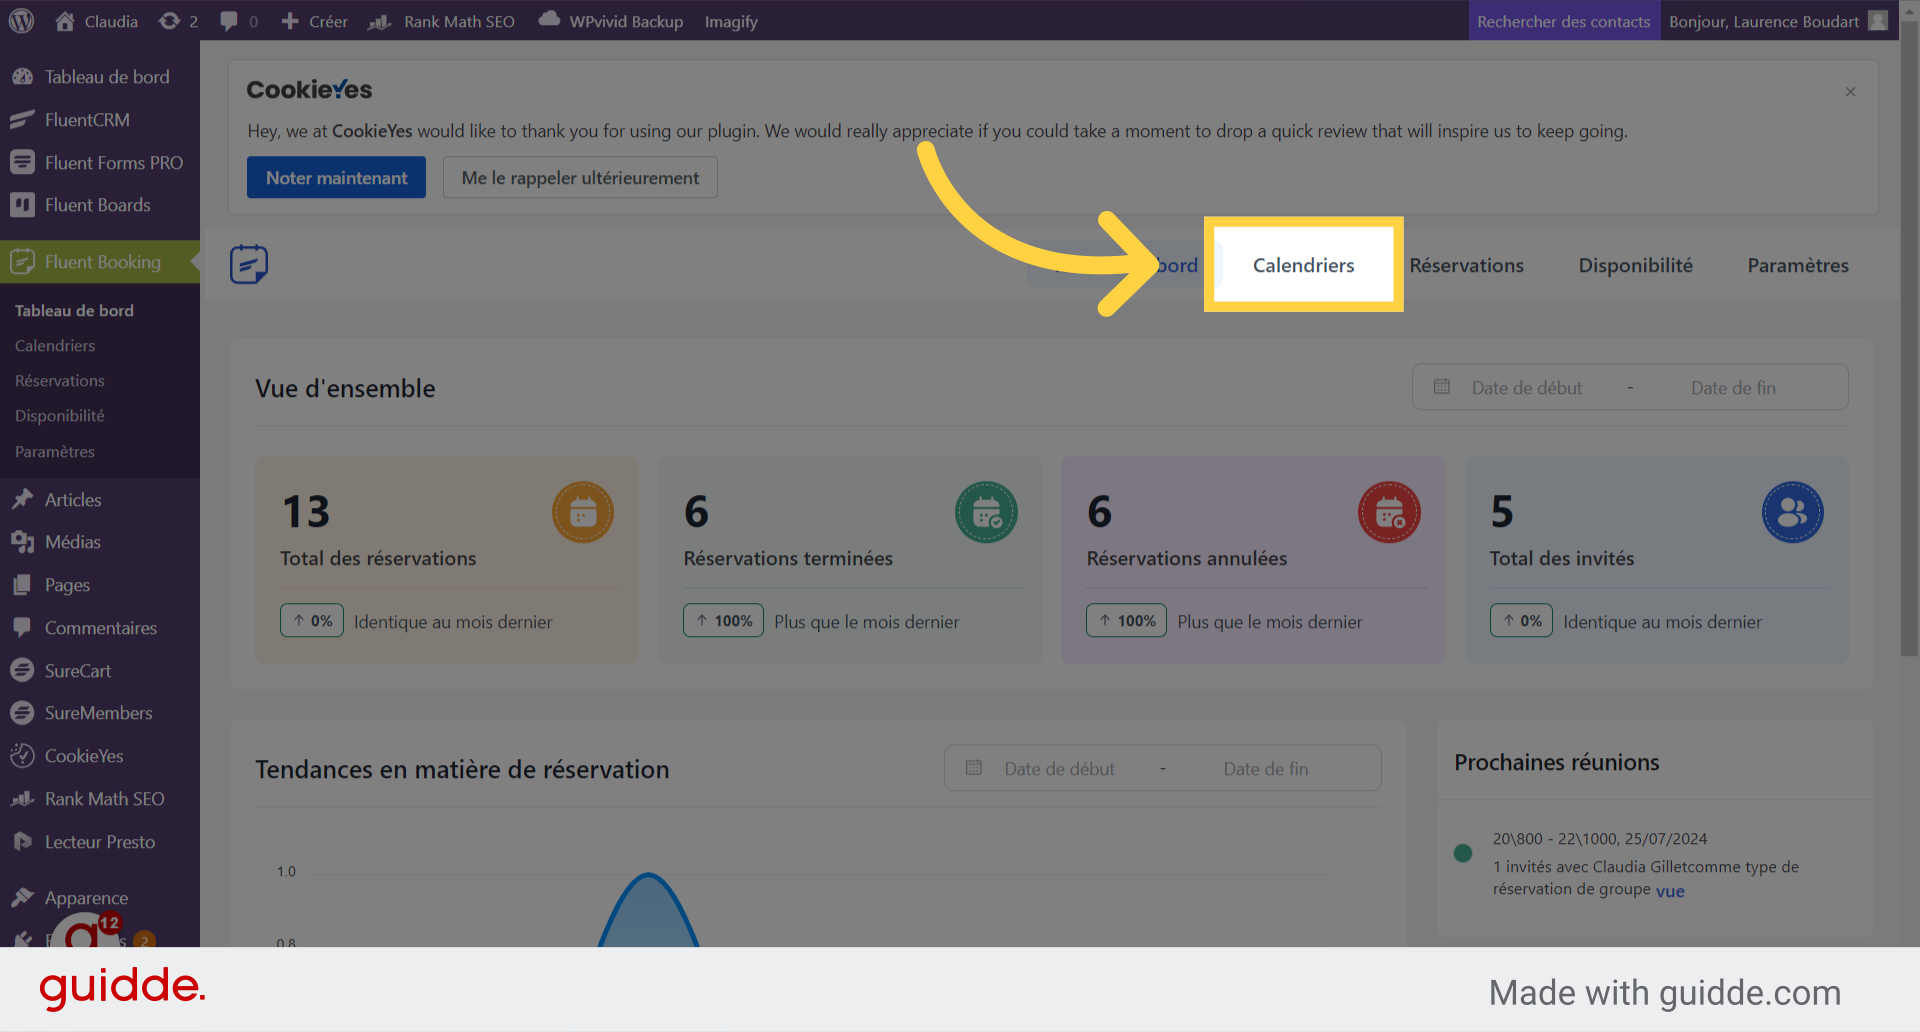Open Lecteur Presto in the sidebar
Viewport: 1920px width, 1032px height.
[100, 842]
